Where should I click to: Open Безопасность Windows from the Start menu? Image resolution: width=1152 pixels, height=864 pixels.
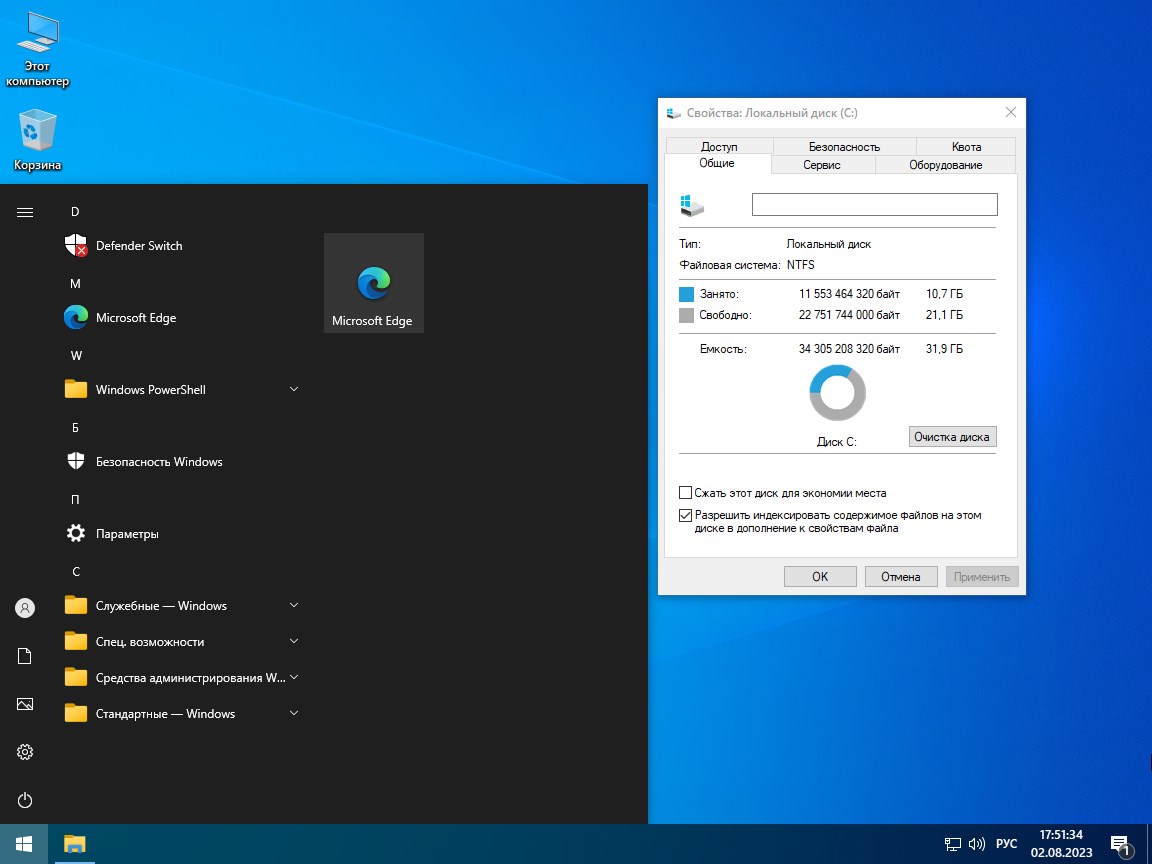coord(159,461)
